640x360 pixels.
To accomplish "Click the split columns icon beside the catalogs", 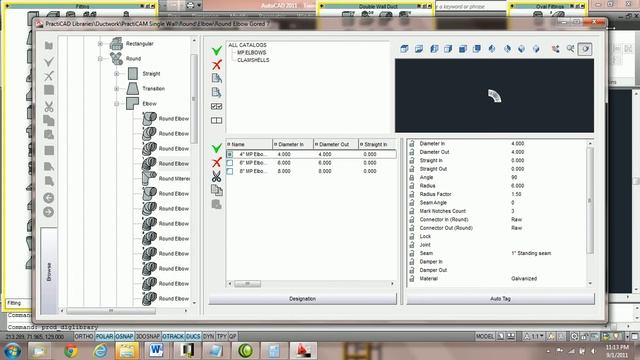I will click(216, 120).
